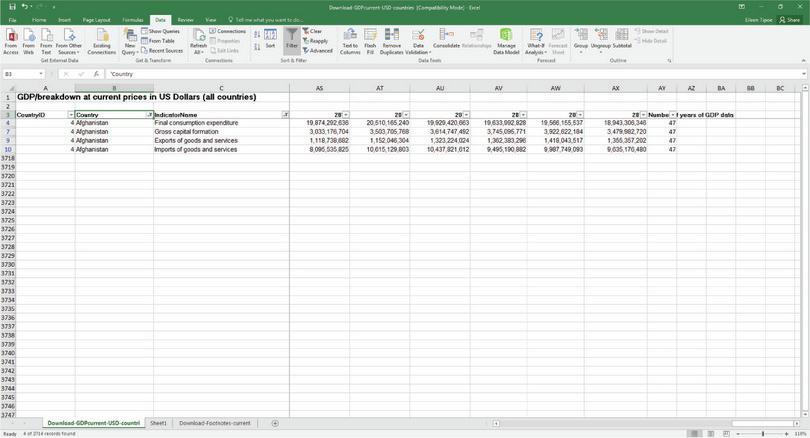Open the File menu
The height and width of the screenshot is (438, 810).
[12, 20]
